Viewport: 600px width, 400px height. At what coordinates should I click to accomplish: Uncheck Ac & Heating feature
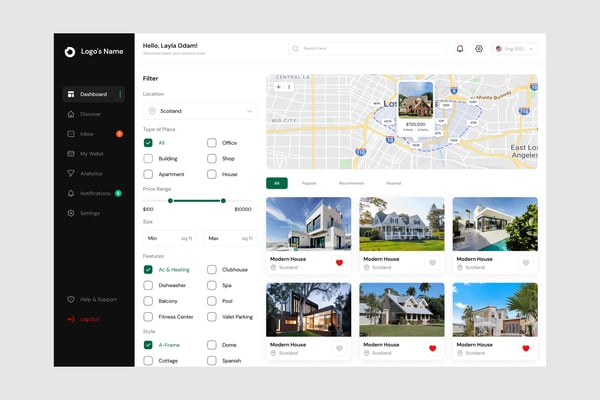[148, 269]
